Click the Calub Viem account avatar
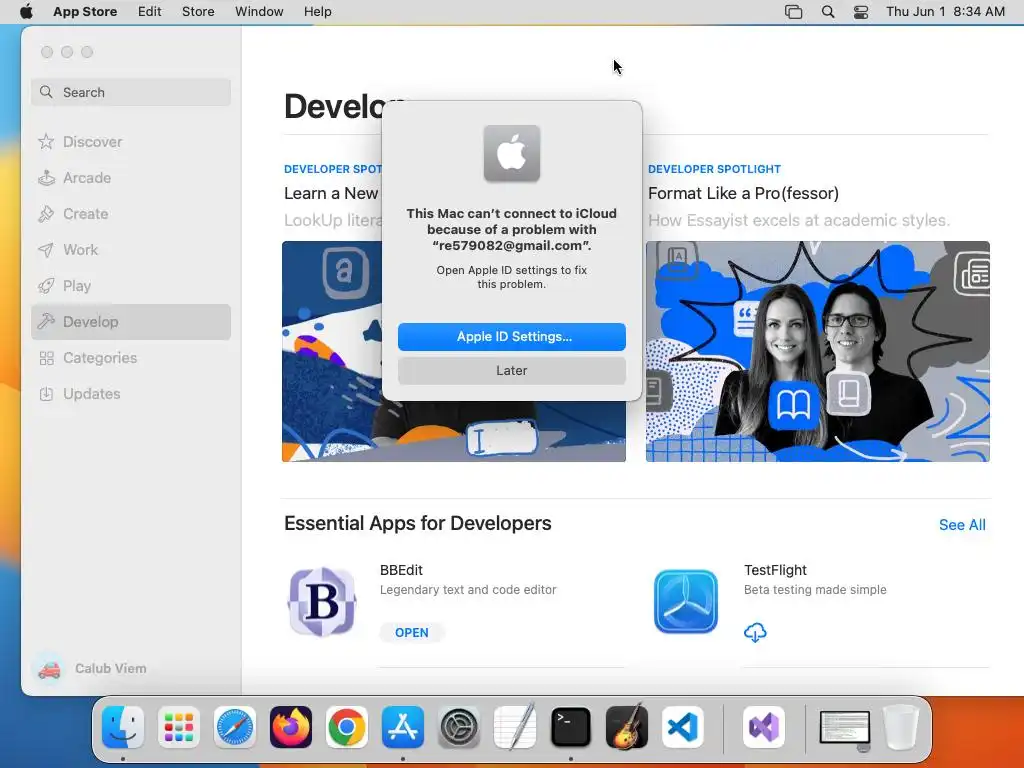 click(49, 669)
